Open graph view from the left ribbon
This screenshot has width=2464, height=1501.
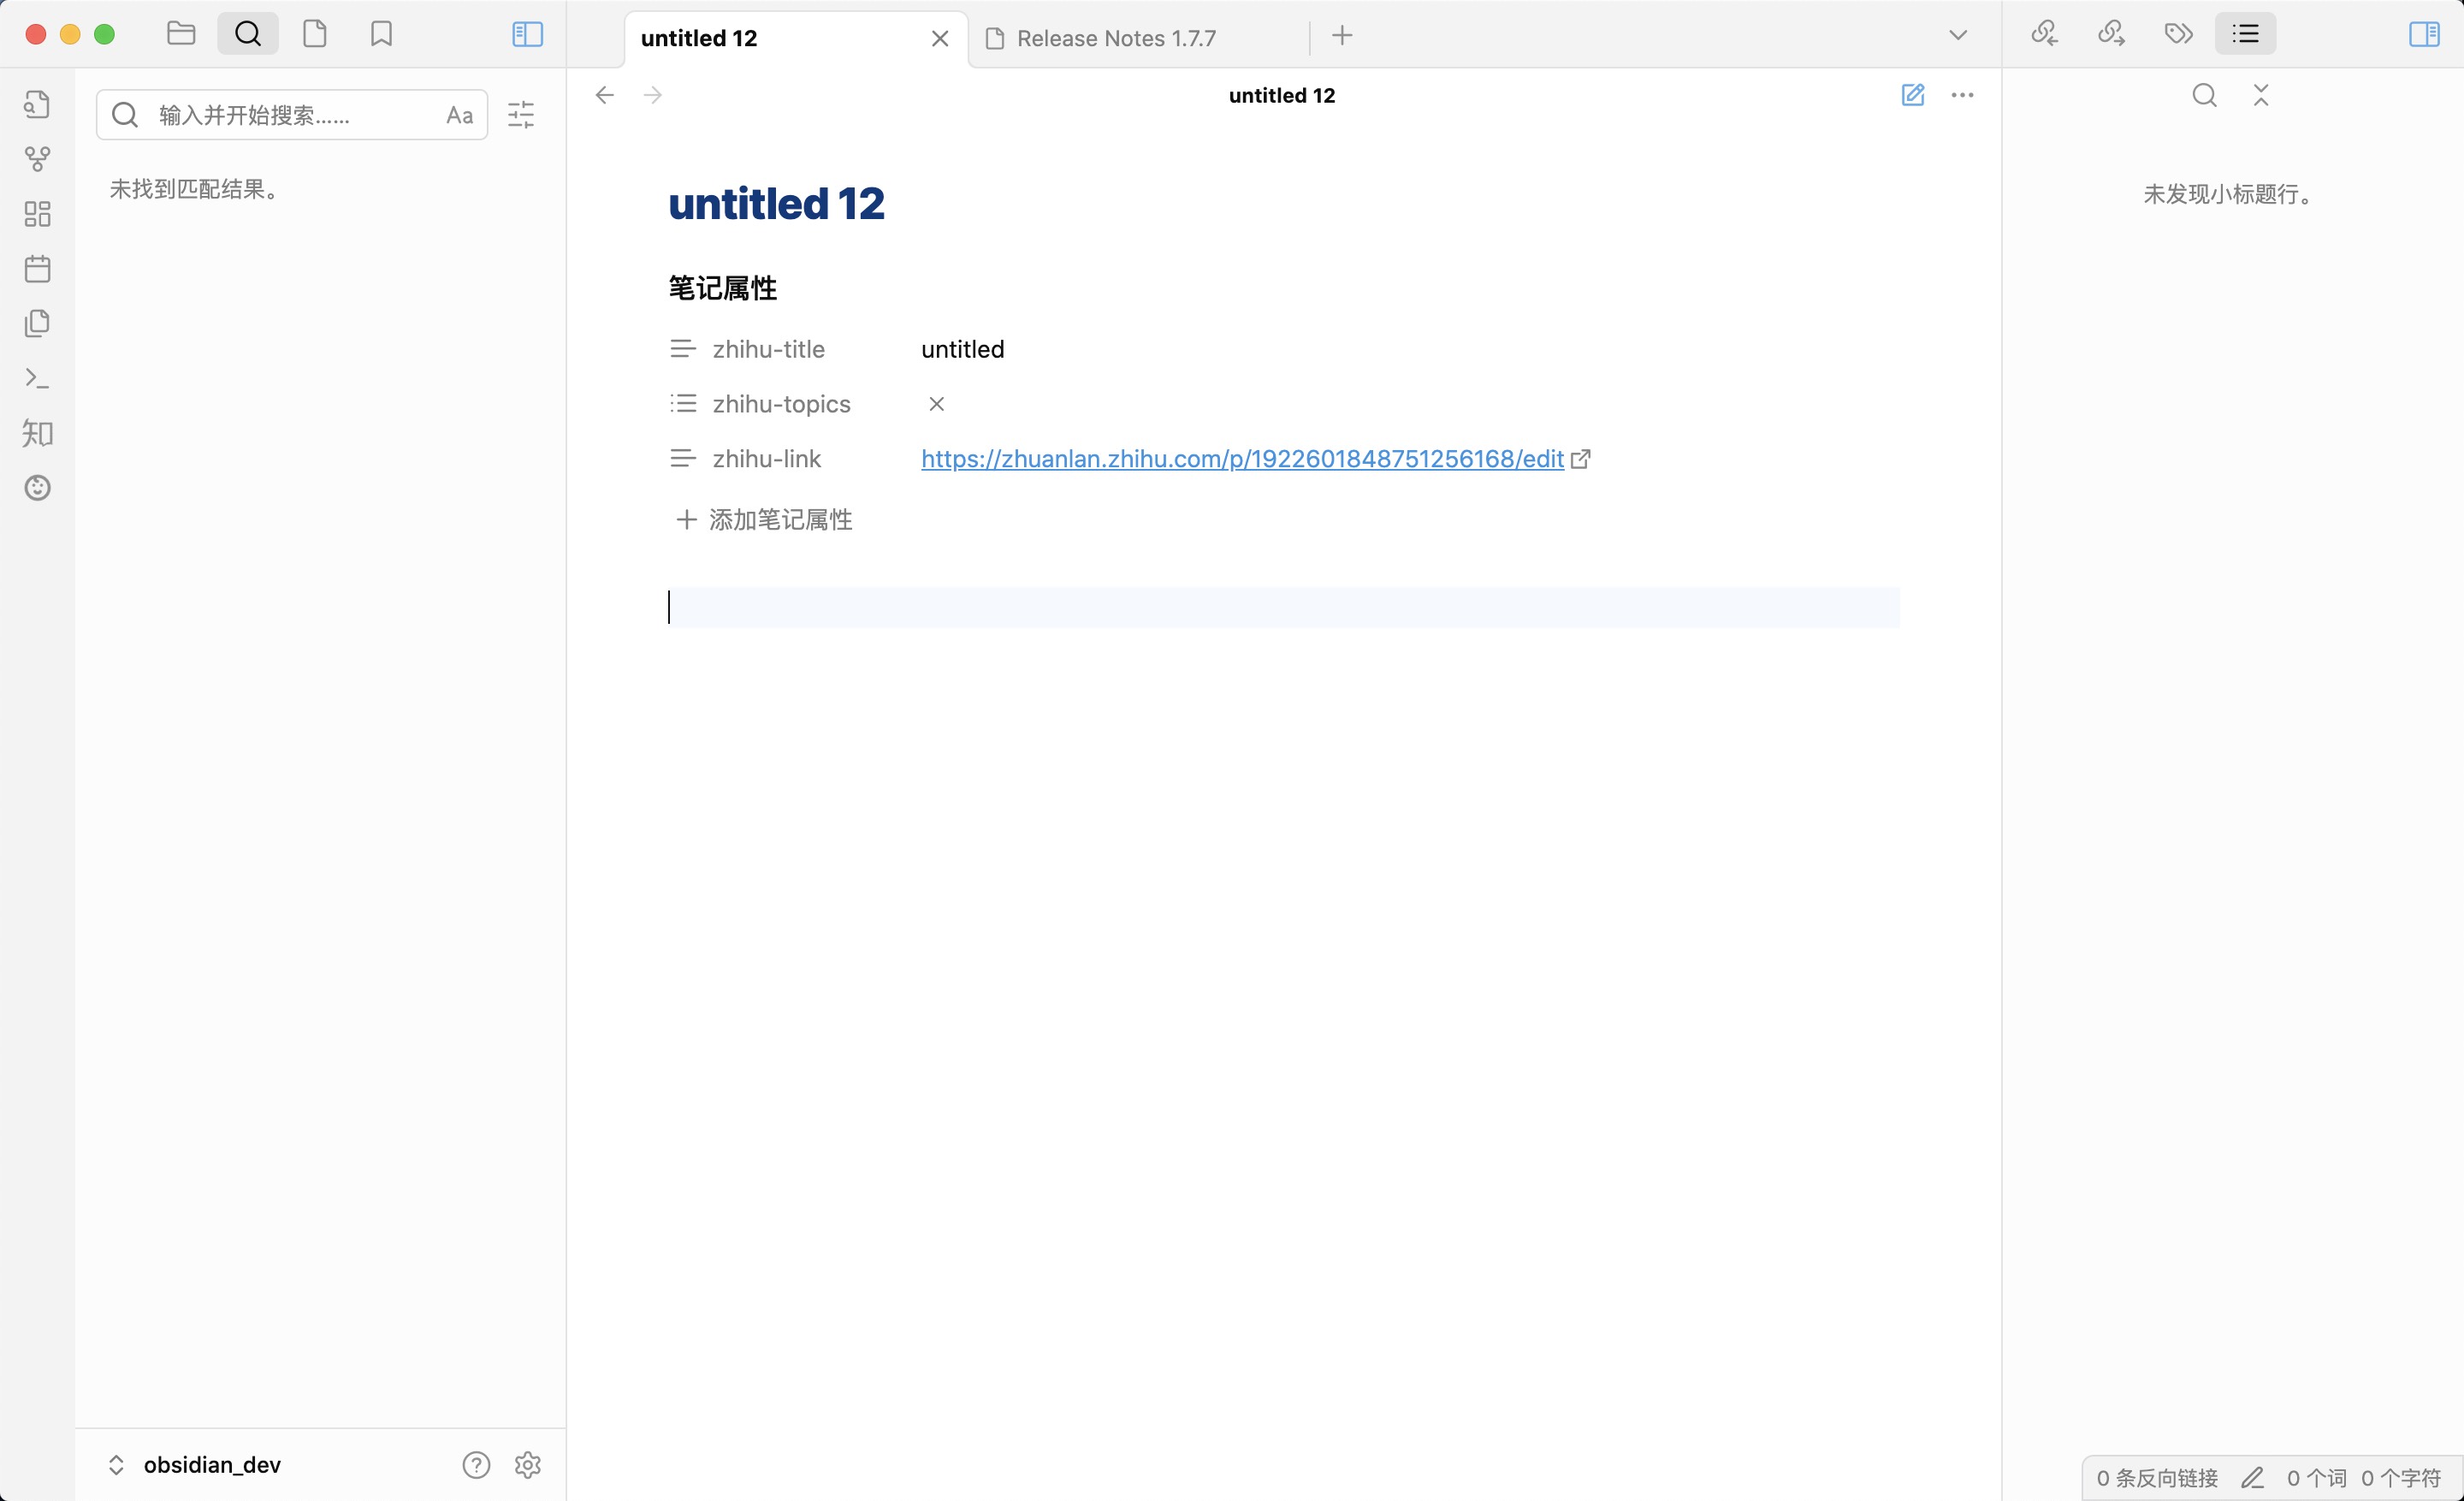(x=37, y=158)
